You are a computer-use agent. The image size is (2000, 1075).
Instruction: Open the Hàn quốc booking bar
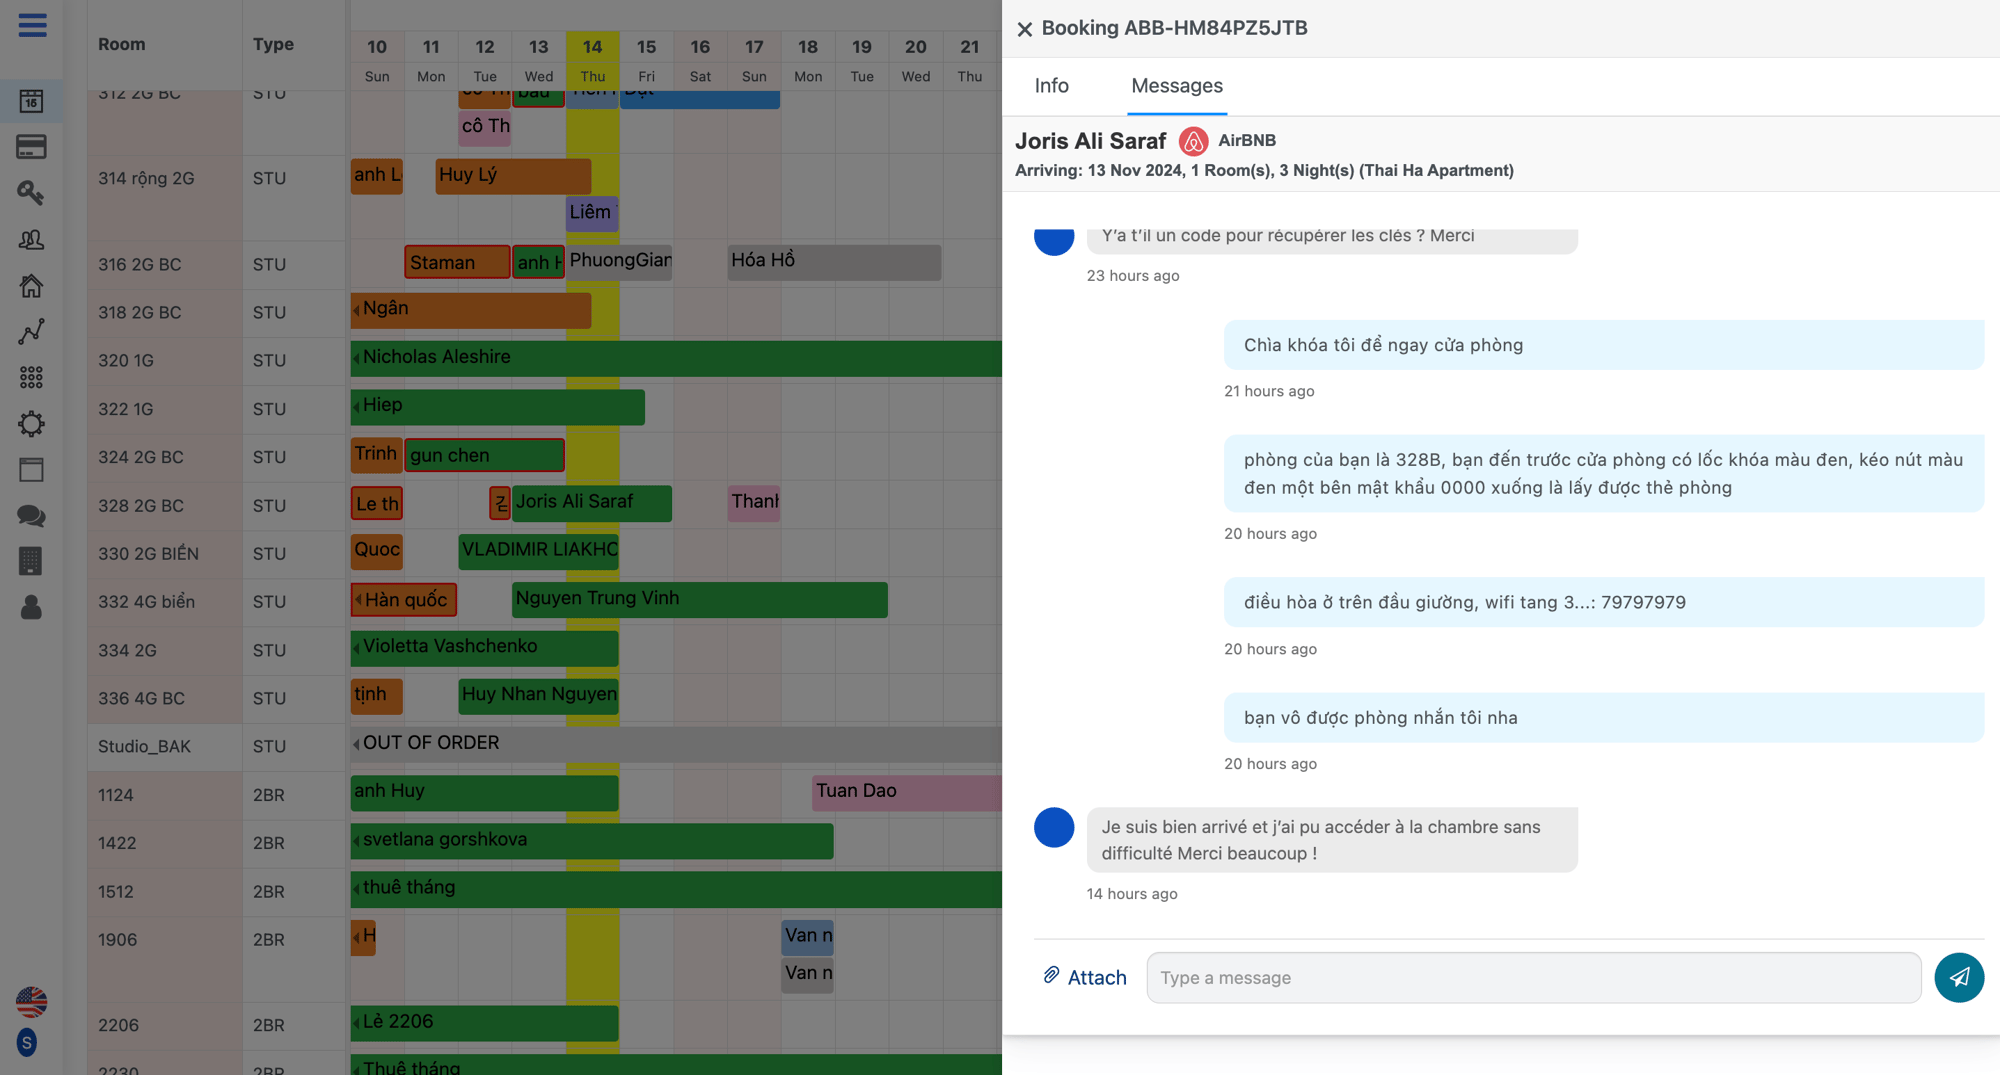click(404, 600)
